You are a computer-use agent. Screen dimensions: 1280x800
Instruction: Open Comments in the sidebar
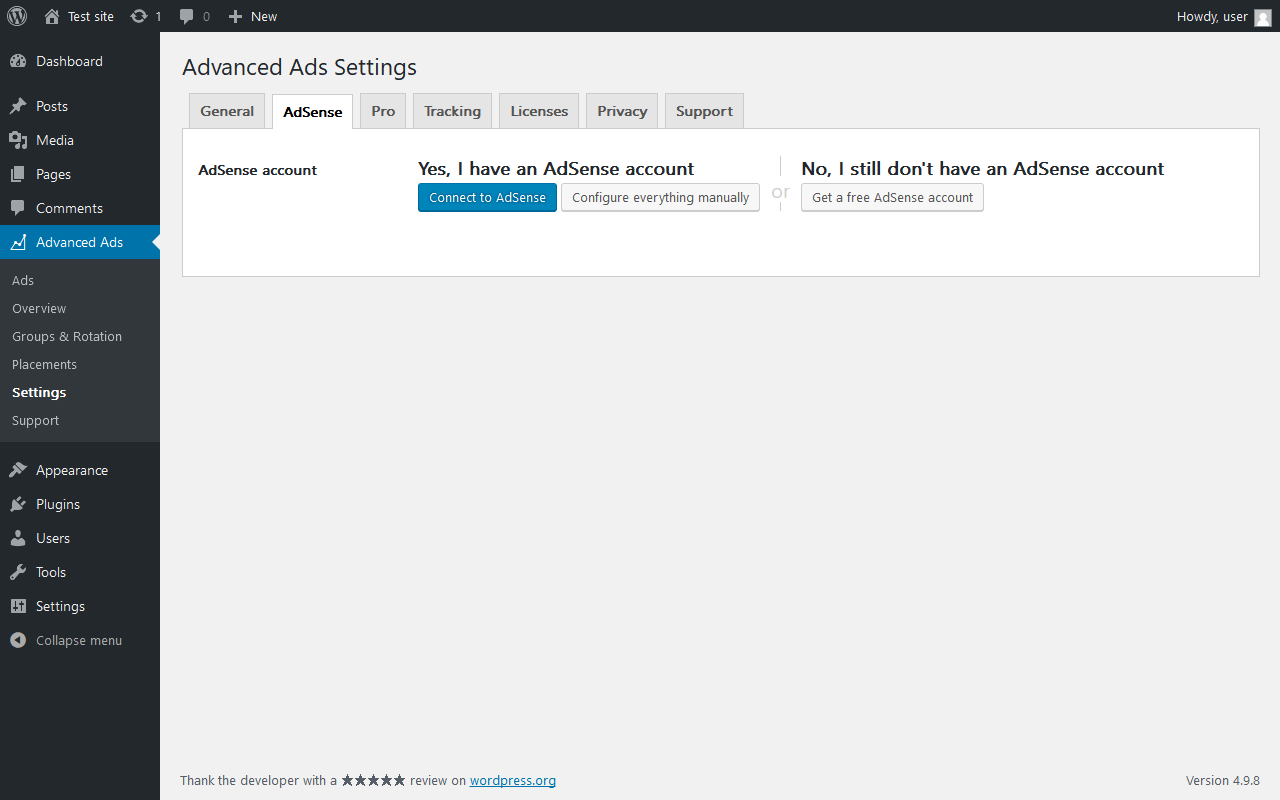click(80, 208)
